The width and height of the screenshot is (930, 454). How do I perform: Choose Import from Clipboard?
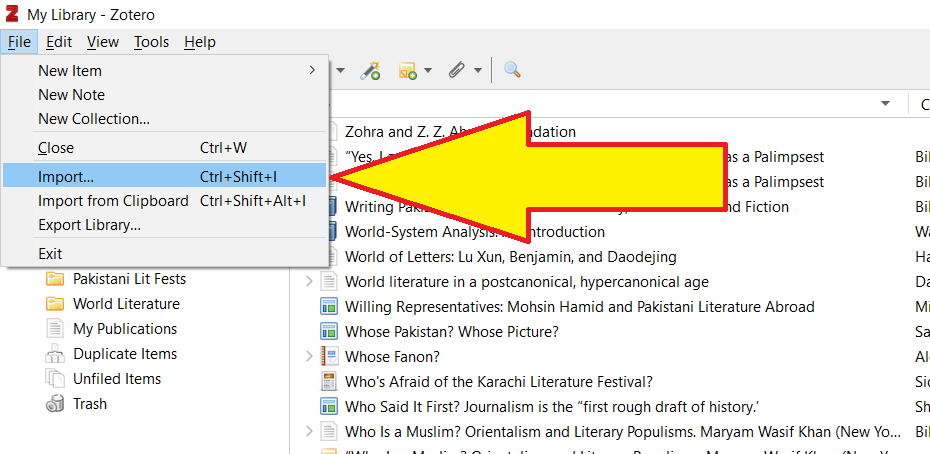coord(165,201)
